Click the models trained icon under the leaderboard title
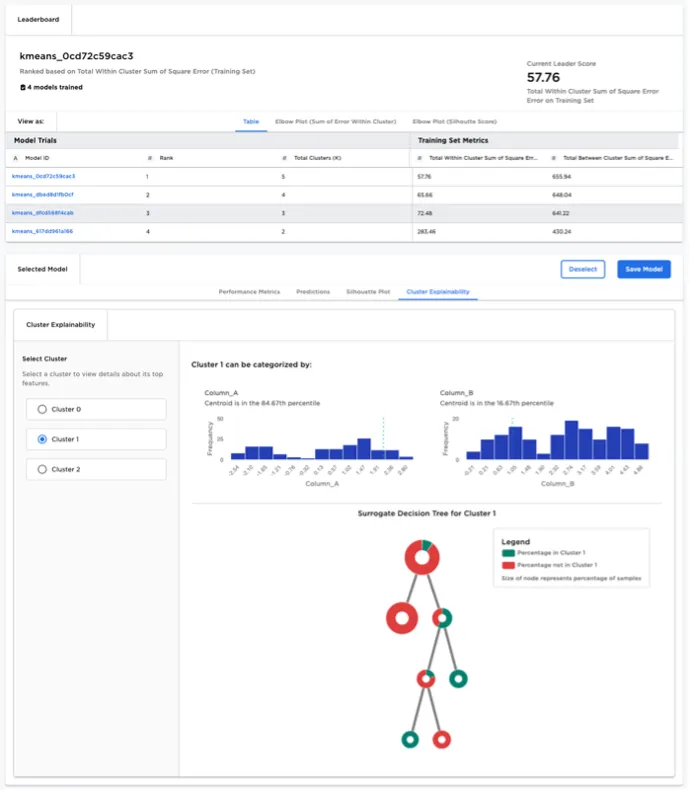 (x=23, y=87)
